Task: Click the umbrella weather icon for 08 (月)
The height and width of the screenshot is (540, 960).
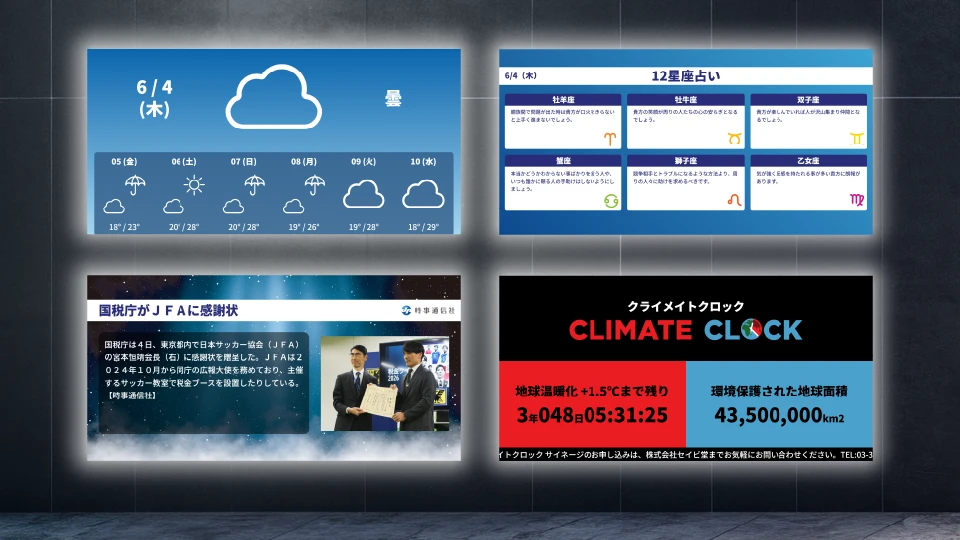Action: (314, 184)
